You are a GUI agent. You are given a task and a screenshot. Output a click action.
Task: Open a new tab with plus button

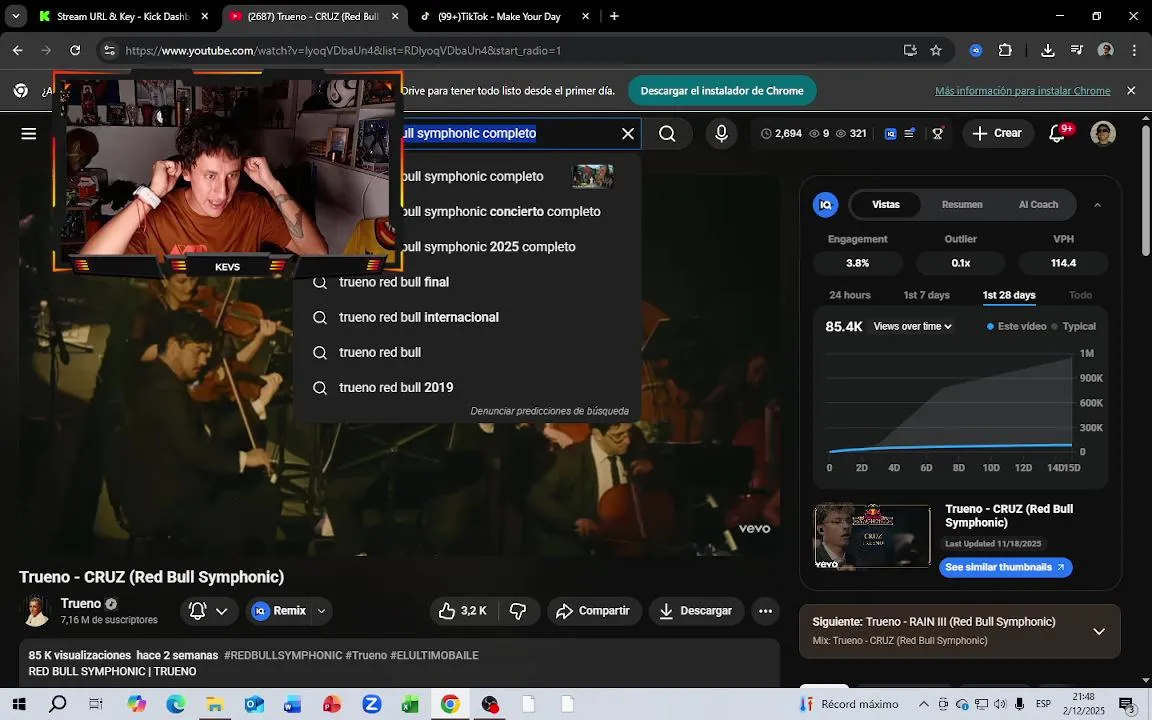tap(614, 16)
